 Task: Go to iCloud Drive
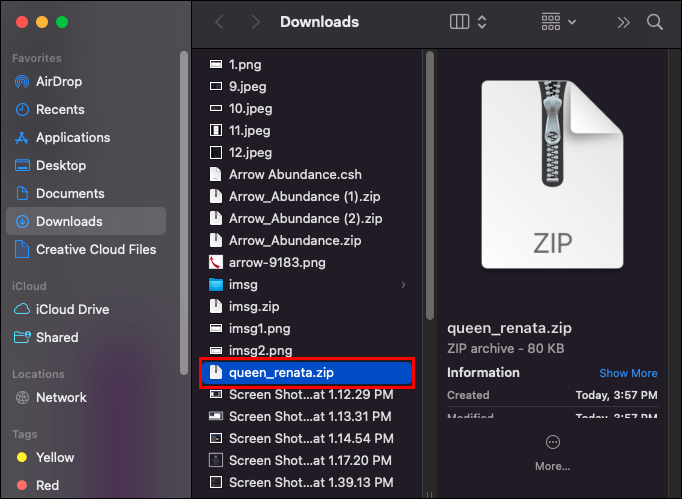coord(72,309)
